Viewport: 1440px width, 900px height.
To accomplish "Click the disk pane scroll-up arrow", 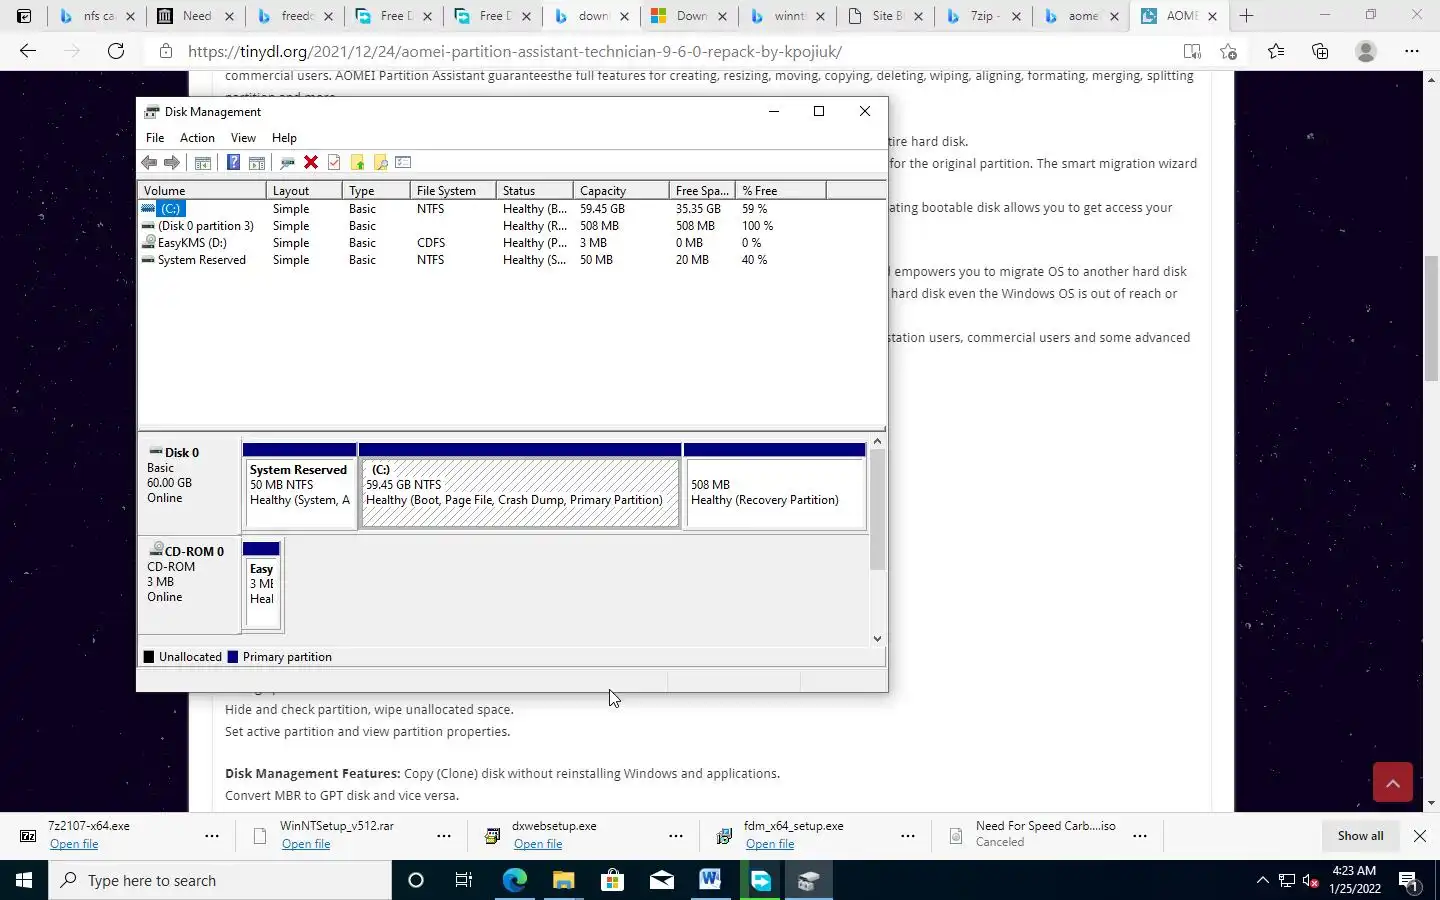I will (877, 441).
